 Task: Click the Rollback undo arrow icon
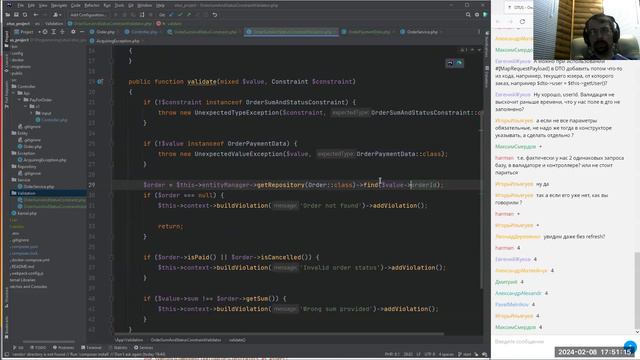tap(215, 15)
